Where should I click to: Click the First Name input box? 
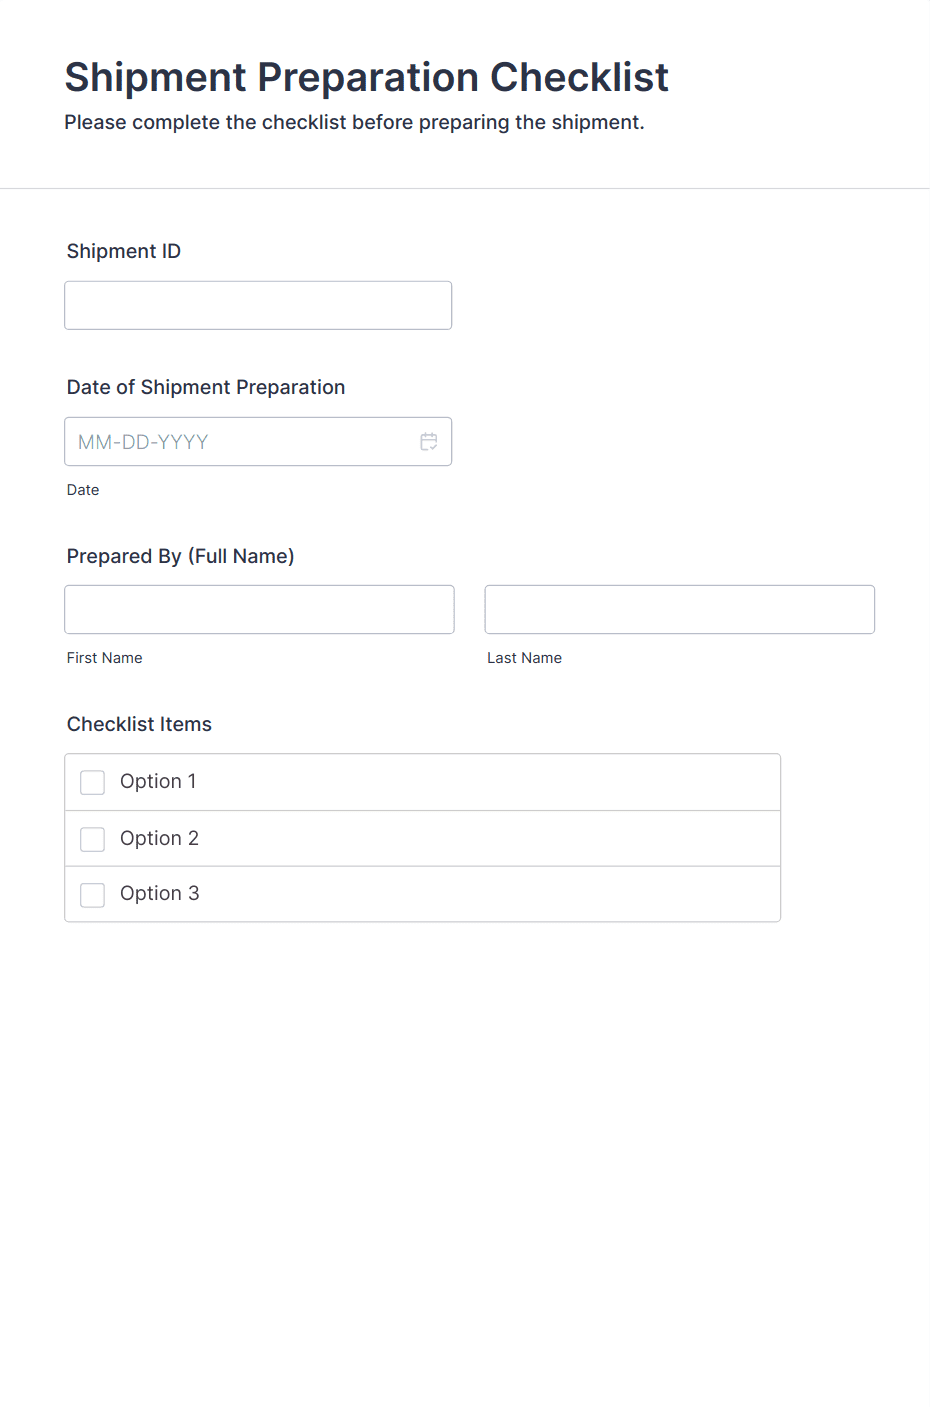[259, 609]
